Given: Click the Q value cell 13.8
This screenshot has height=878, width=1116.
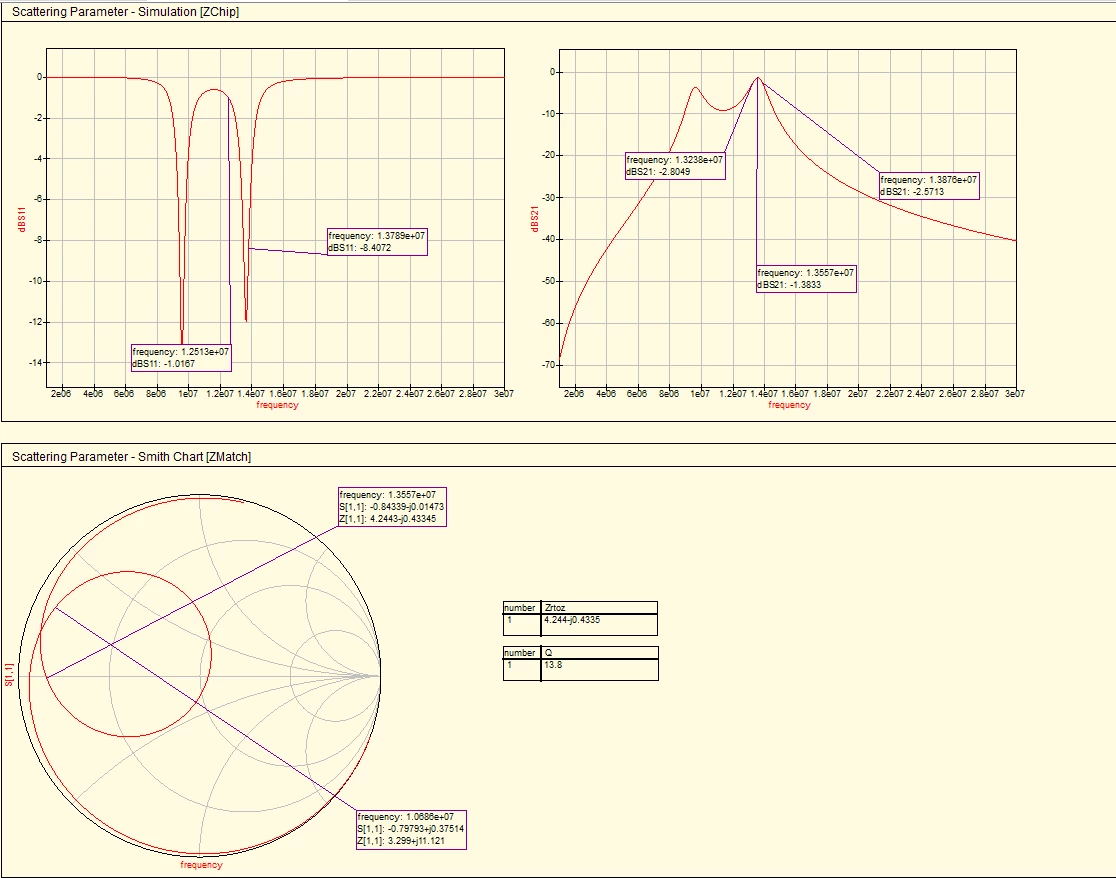Looking at the screenshot, I should pyautogui.click(x=599, y=670).
